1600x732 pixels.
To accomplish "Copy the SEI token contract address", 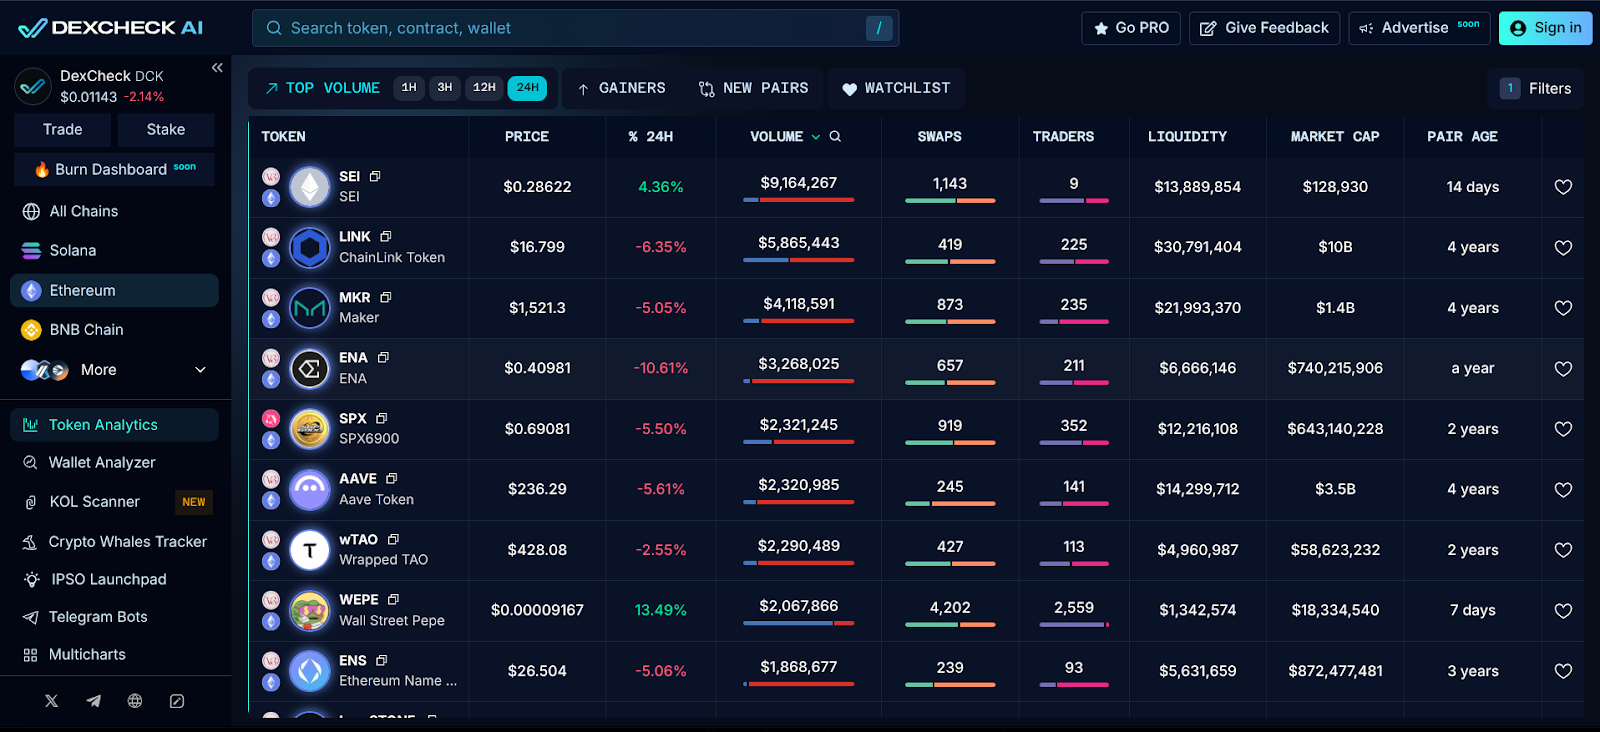I will (375, 177).
